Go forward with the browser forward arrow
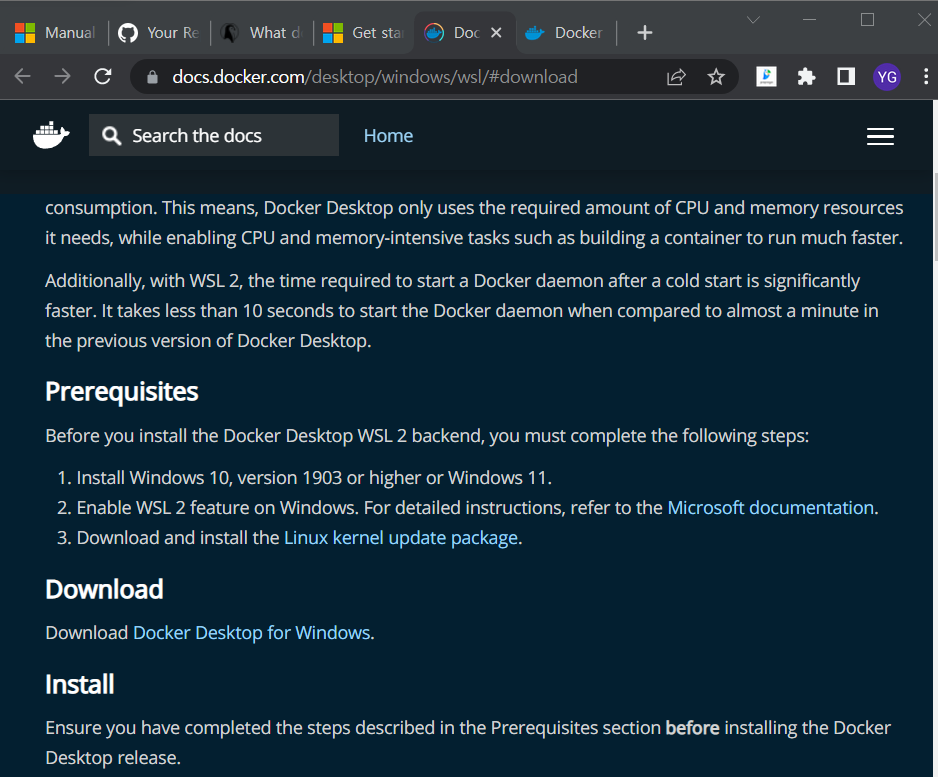938x777 pixels. pyautogui.click(x=62, y=77)
